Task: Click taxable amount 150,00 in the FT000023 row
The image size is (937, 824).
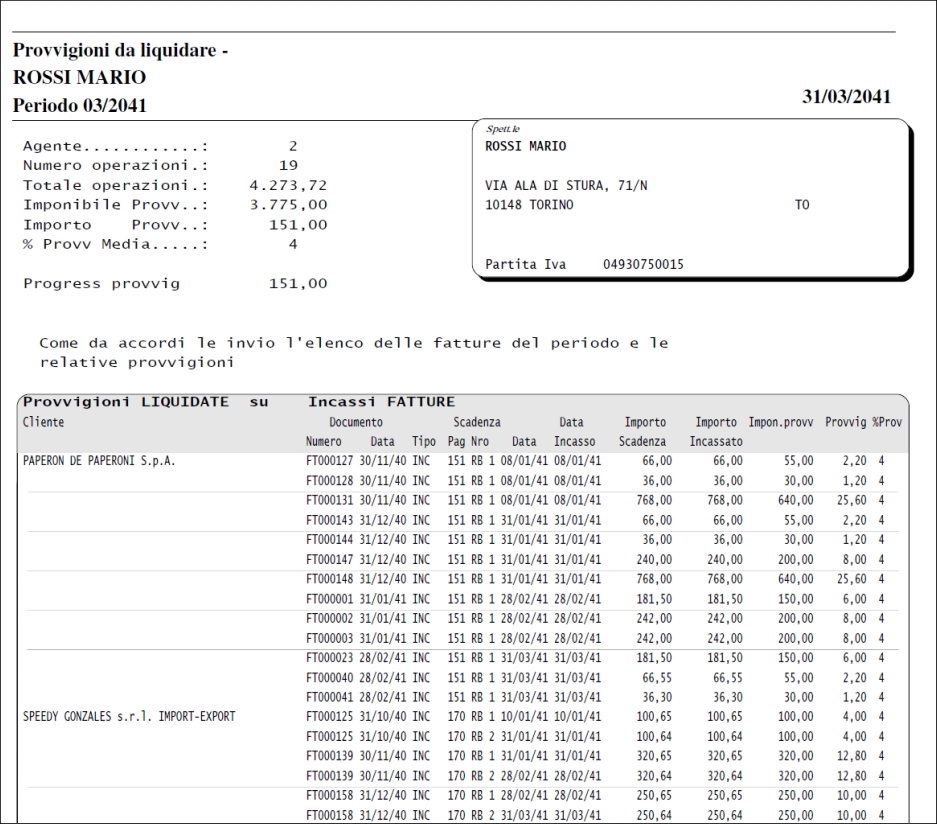Action: (795, 658)
